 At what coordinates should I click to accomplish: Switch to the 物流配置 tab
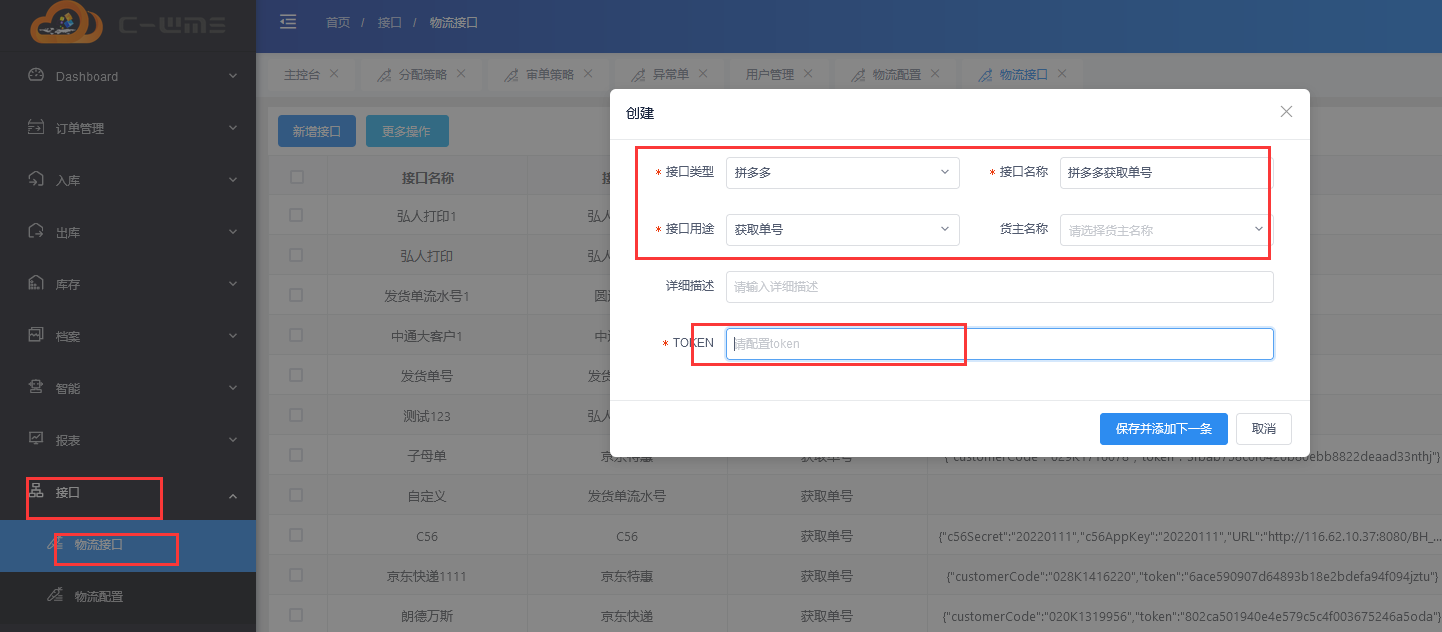pos(896,74)
